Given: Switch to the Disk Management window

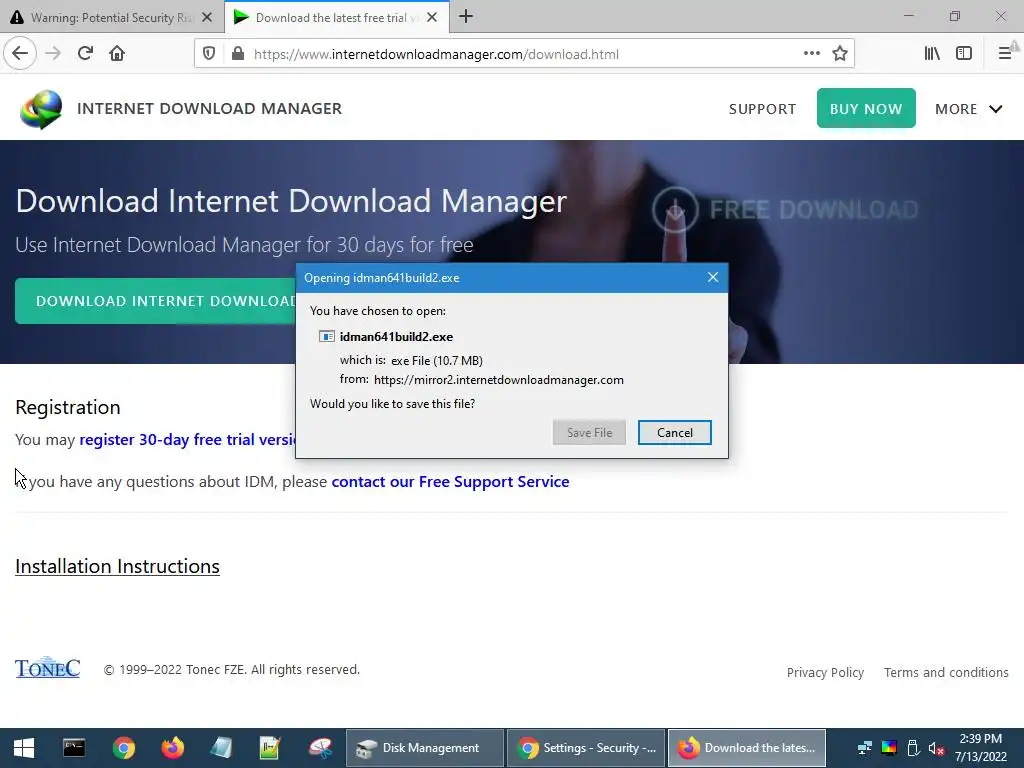Looking at the screenshot, I should pos(424,748).
